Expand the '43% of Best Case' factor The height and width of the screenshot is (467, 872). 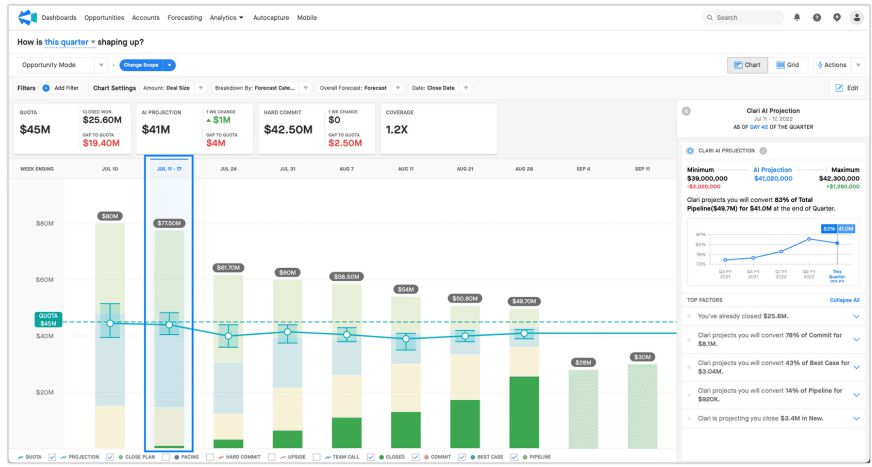coord(856,367)
